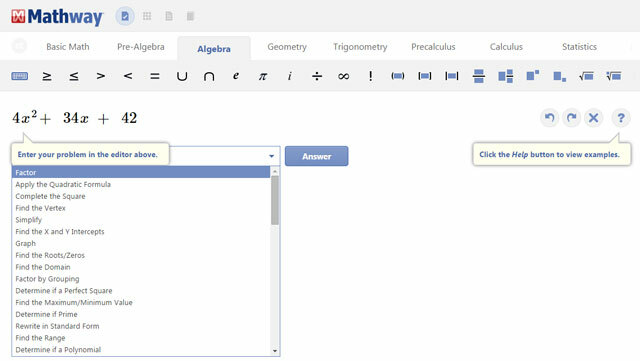Screen dimensions: 640x361
Task: Open Help with the question mark button
Action: (x=620, y=118)
